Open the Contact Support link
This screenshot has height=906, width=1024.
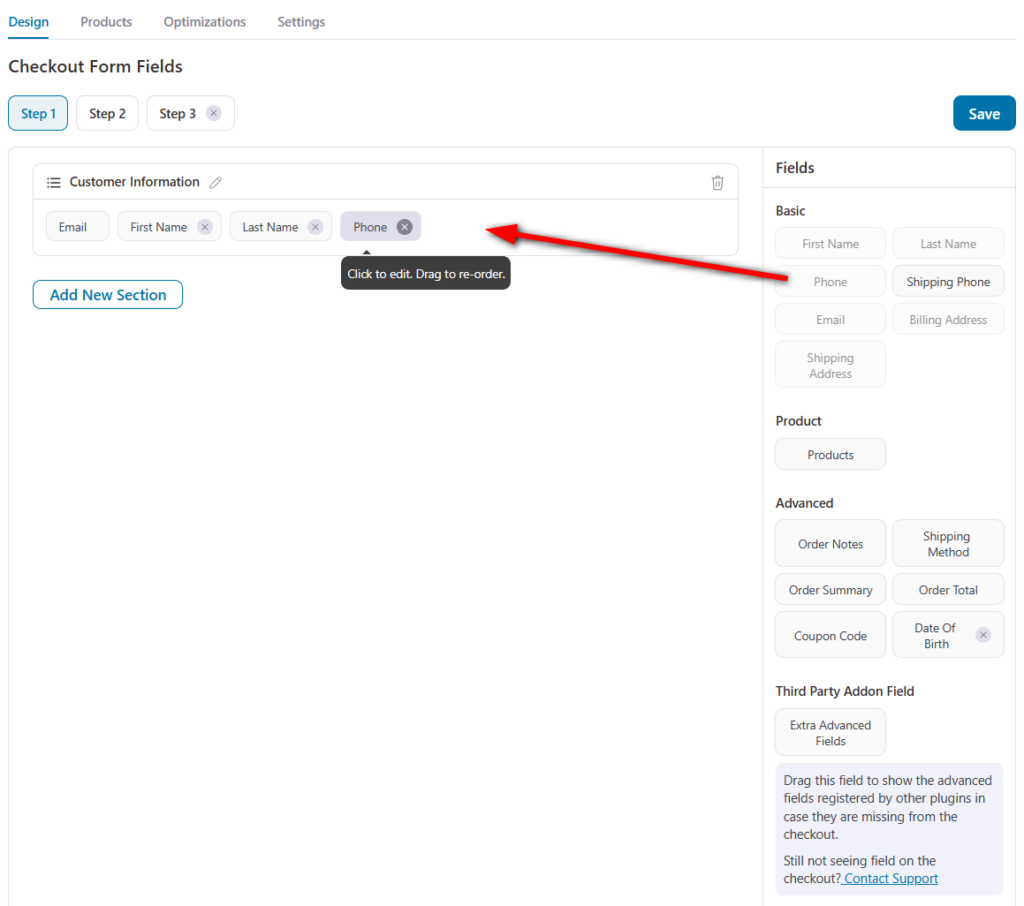pos(889,878)
